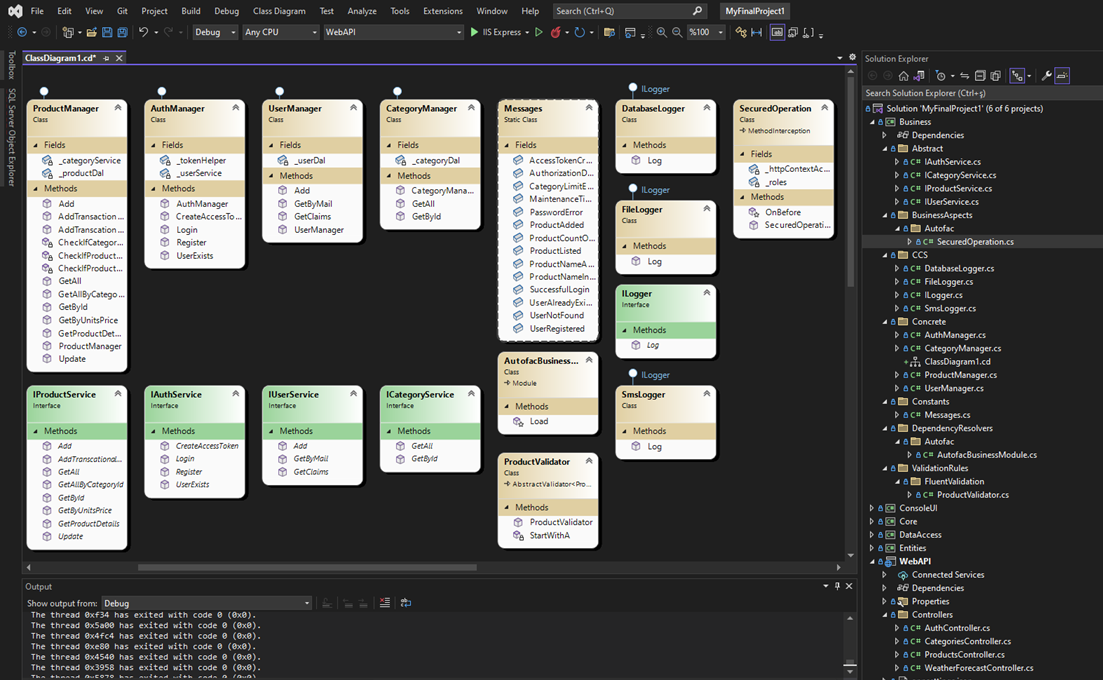Click the gear icon above the diagram
1103x680 pixels.
852,58
